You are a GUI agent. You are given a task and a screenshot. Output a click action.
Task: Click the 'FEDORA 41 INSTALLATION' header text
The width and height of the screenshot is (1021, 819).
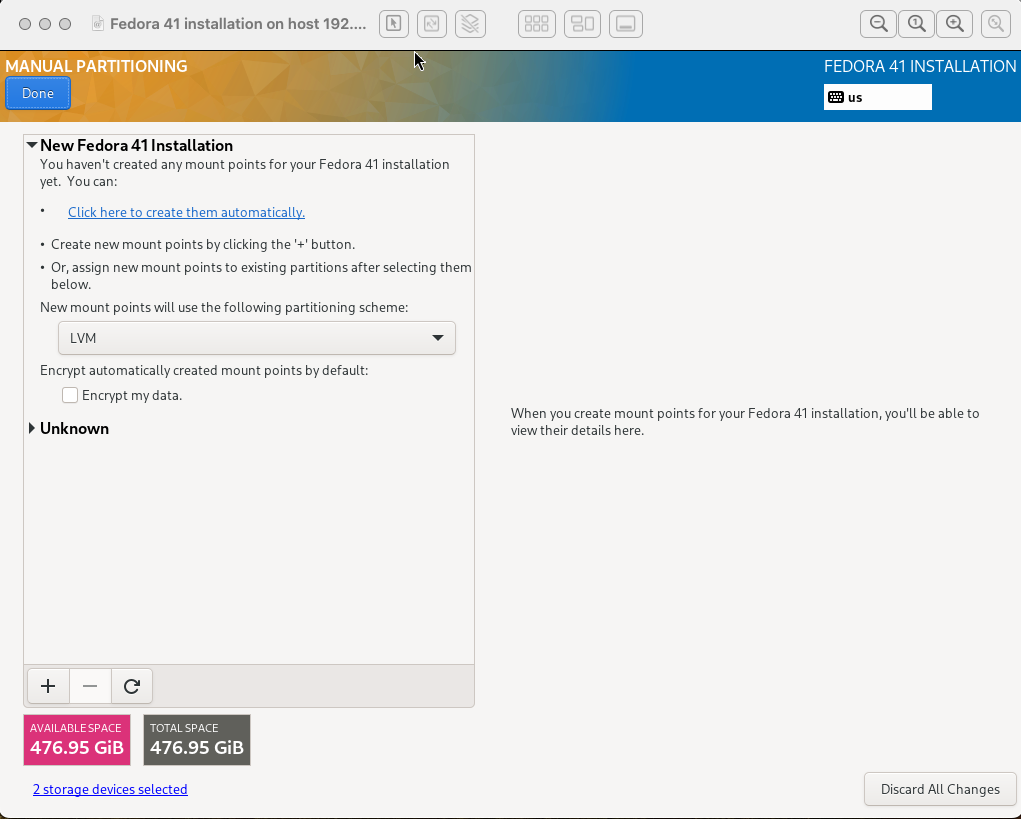(x=920, y=66)
